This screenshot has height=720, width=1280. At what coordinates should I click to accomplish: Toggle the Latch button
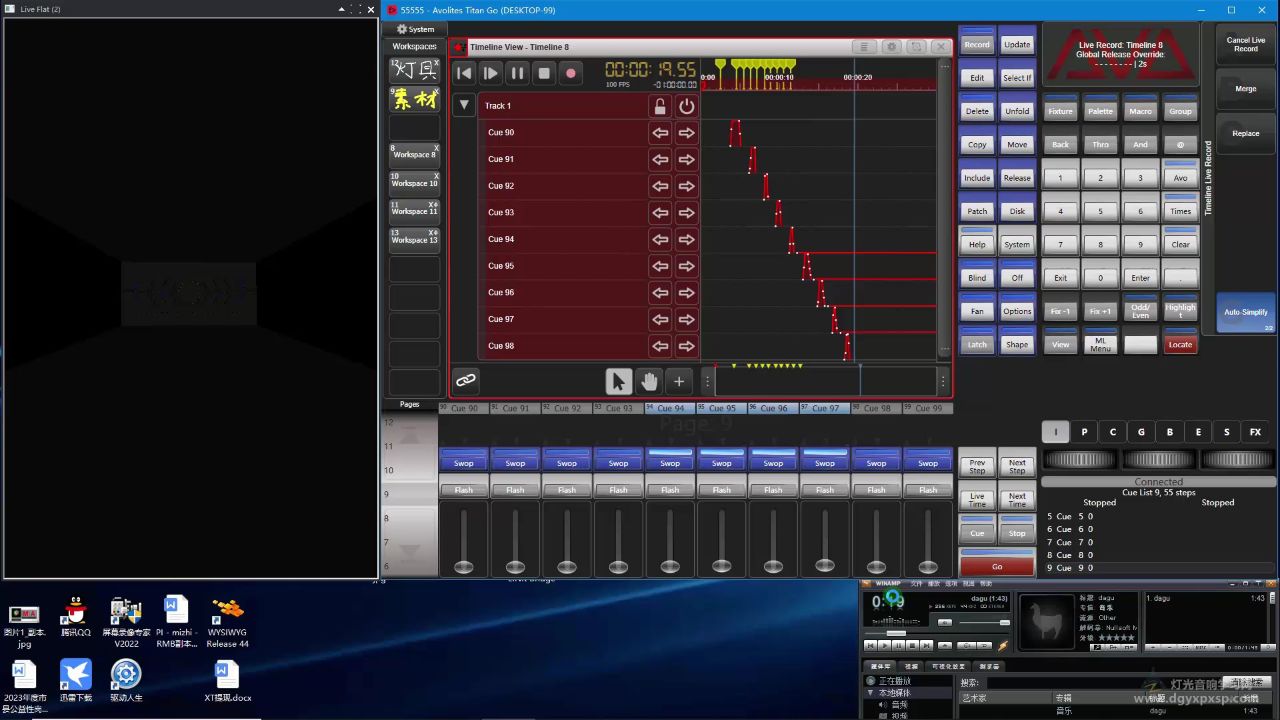point(977,344)
